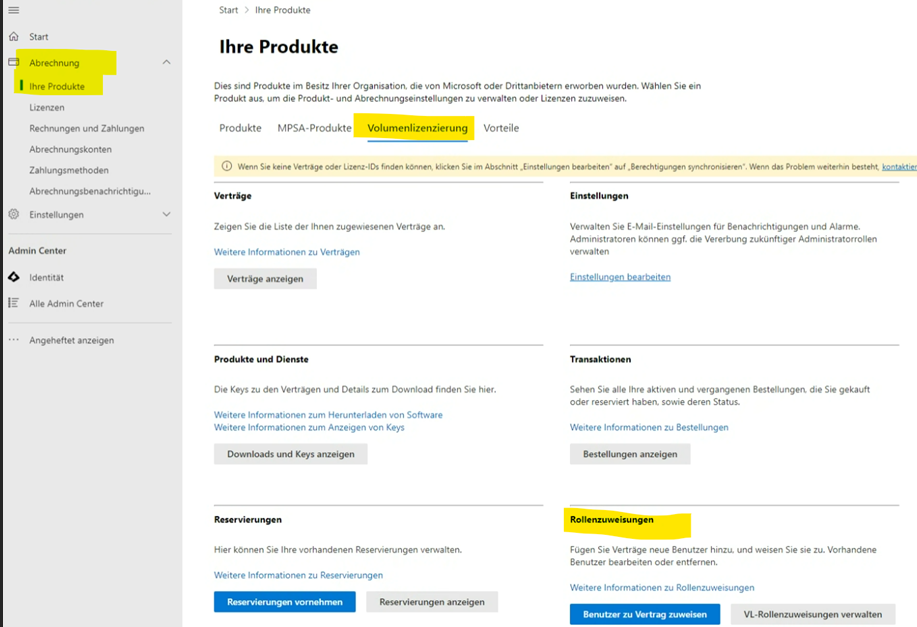Click the ellipsis next to Angeheftet anzeigen
The width and height of the screenshot is (917, 627).
[14, 340]
